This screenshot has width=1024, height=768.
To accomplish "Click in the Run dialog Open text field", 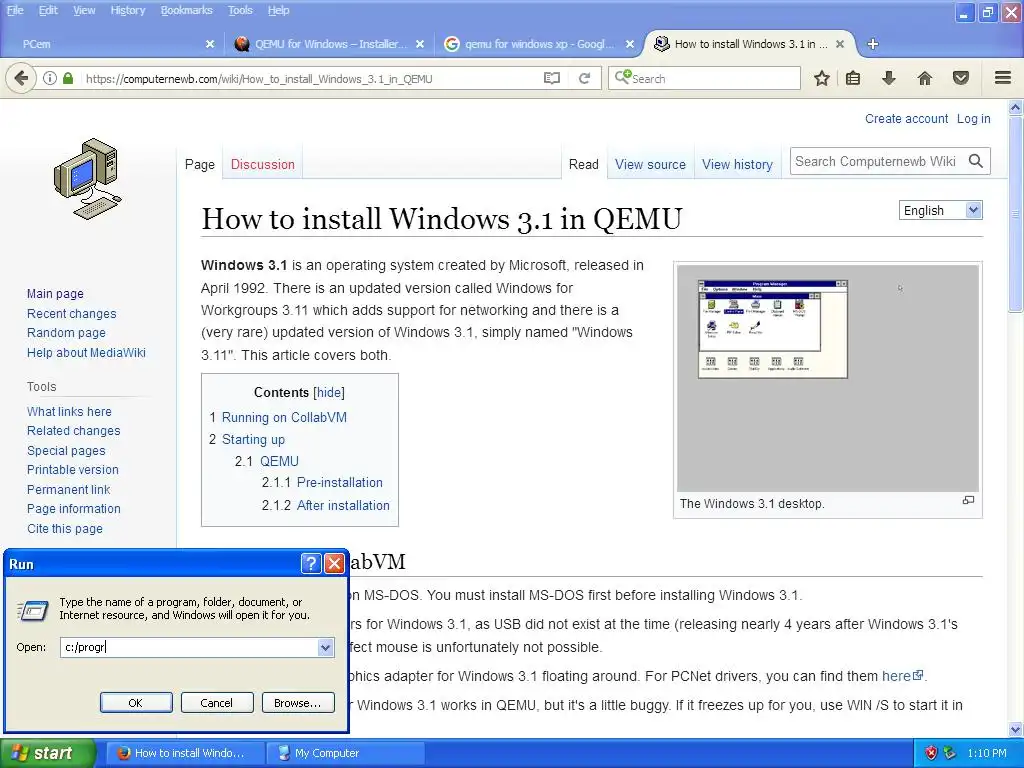I will click(x=189, y=647).
